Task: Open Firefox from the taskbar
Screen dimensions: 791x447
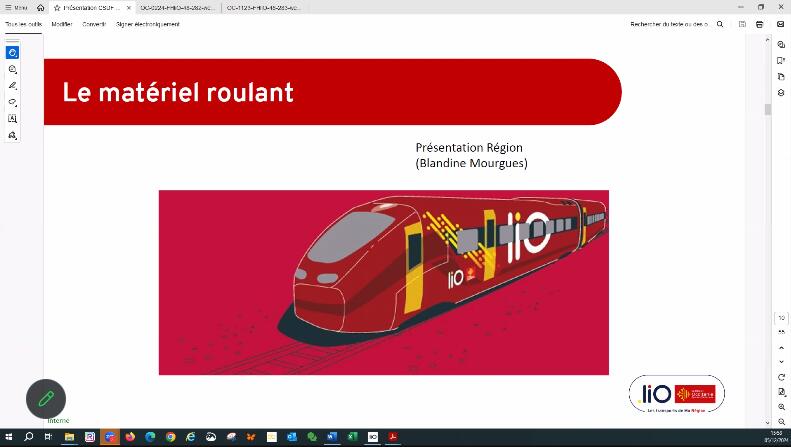Action: pyautogui.click(x=130, y=437)
